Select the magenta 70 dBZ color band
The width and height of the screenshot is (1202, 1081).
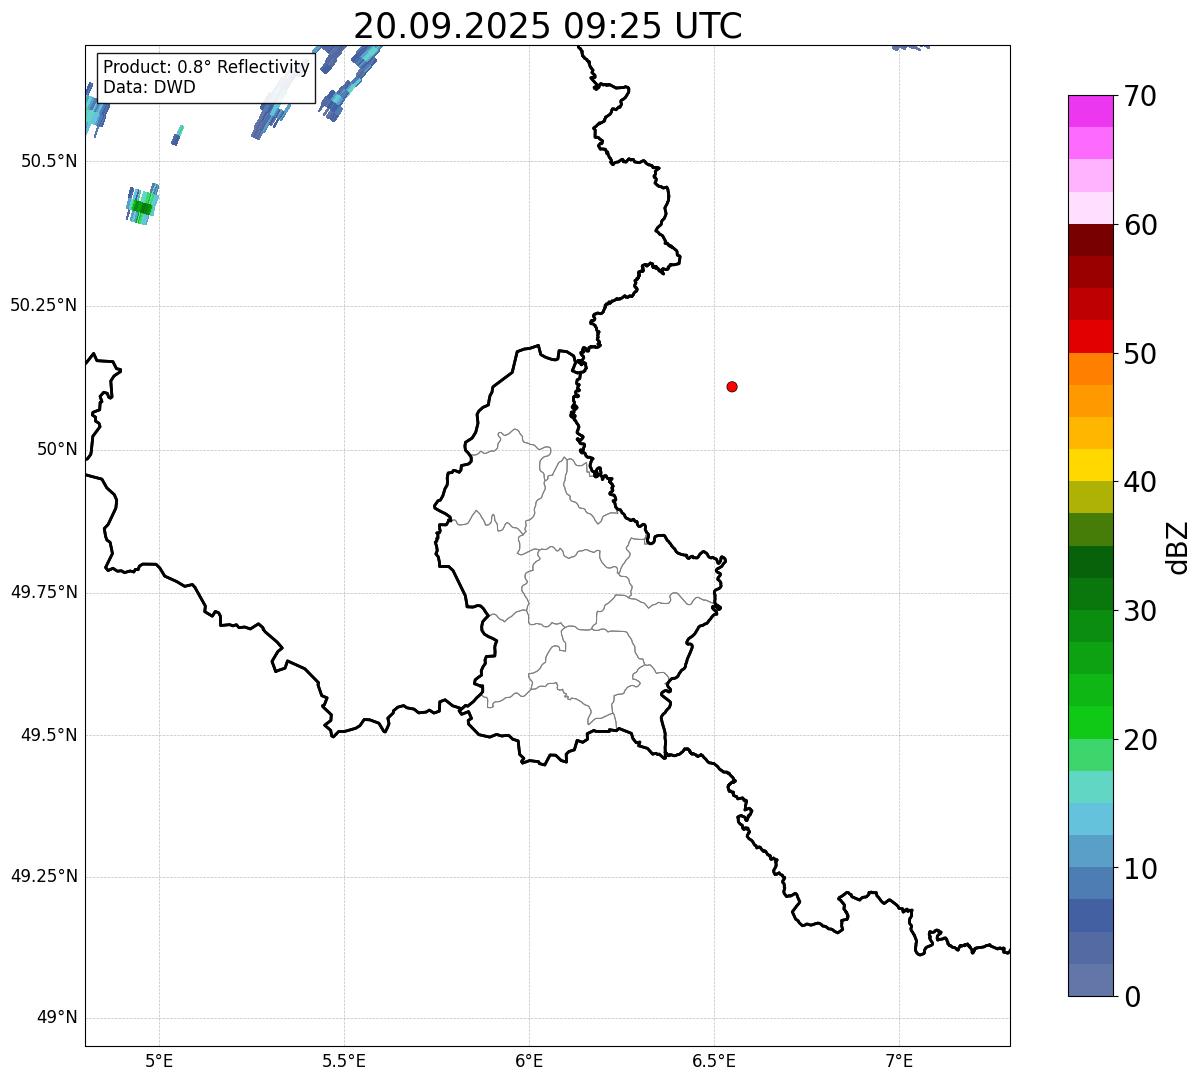pyautogui.click(x=1090, y=111)
